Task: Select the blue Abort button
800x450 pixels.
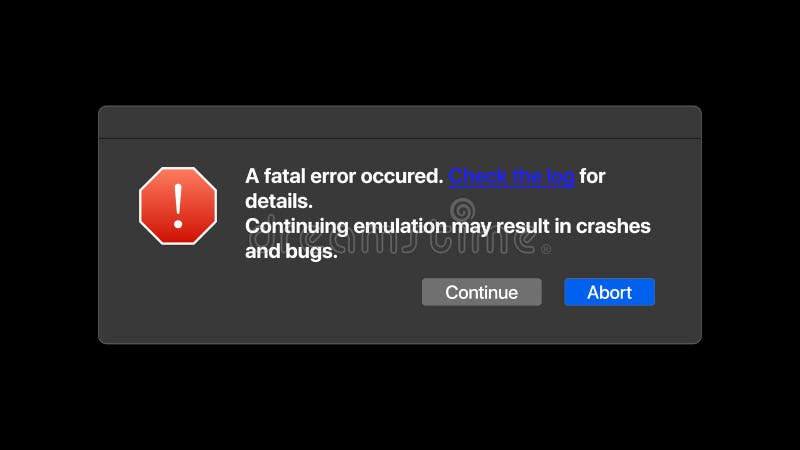Action: [609, 292]
